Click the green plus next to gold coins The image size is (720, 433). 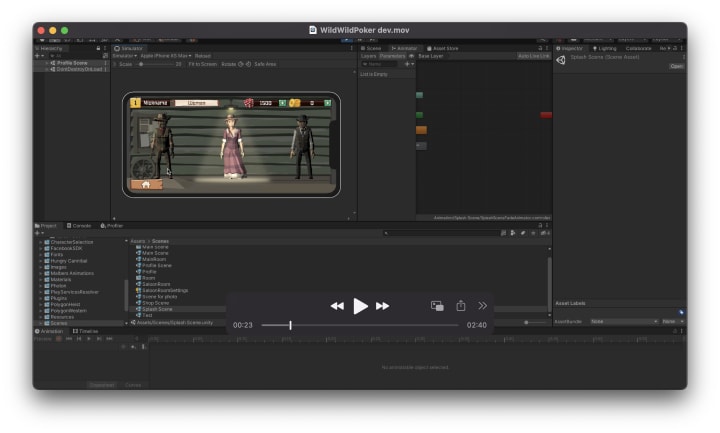coord(327,103)
